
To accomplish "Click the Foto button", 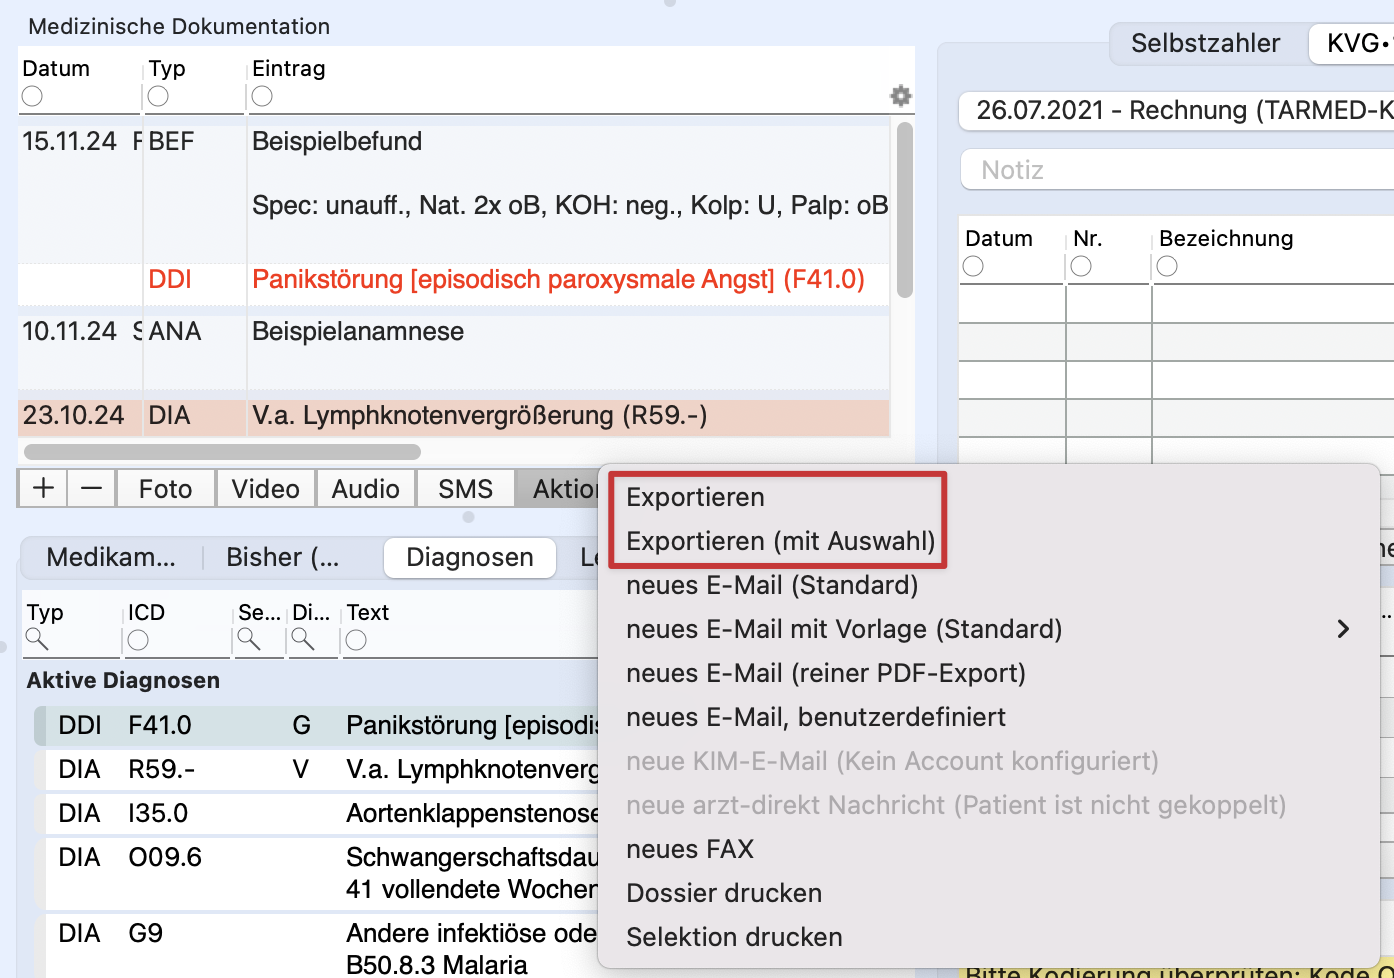I will click(165, 488).
